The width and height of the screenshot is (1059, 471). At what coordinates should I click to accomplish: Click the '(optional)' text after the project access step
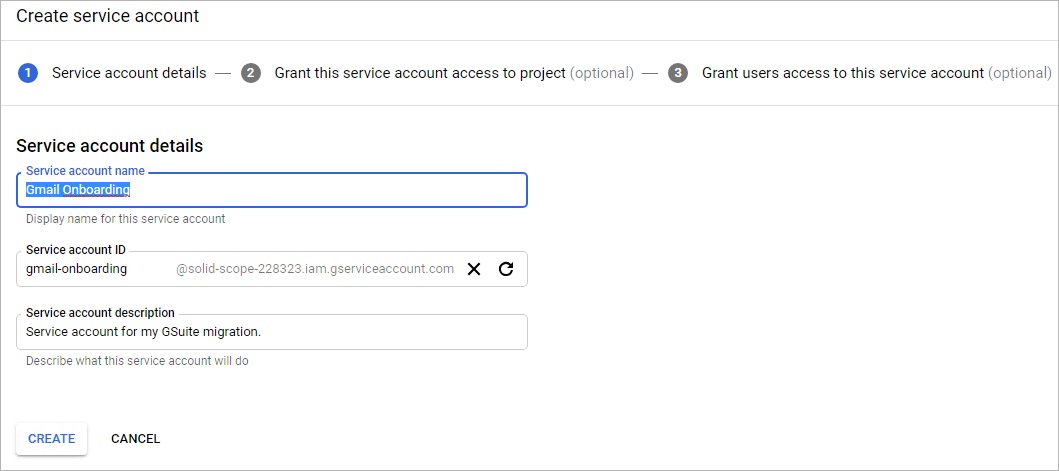pos(602,73)
